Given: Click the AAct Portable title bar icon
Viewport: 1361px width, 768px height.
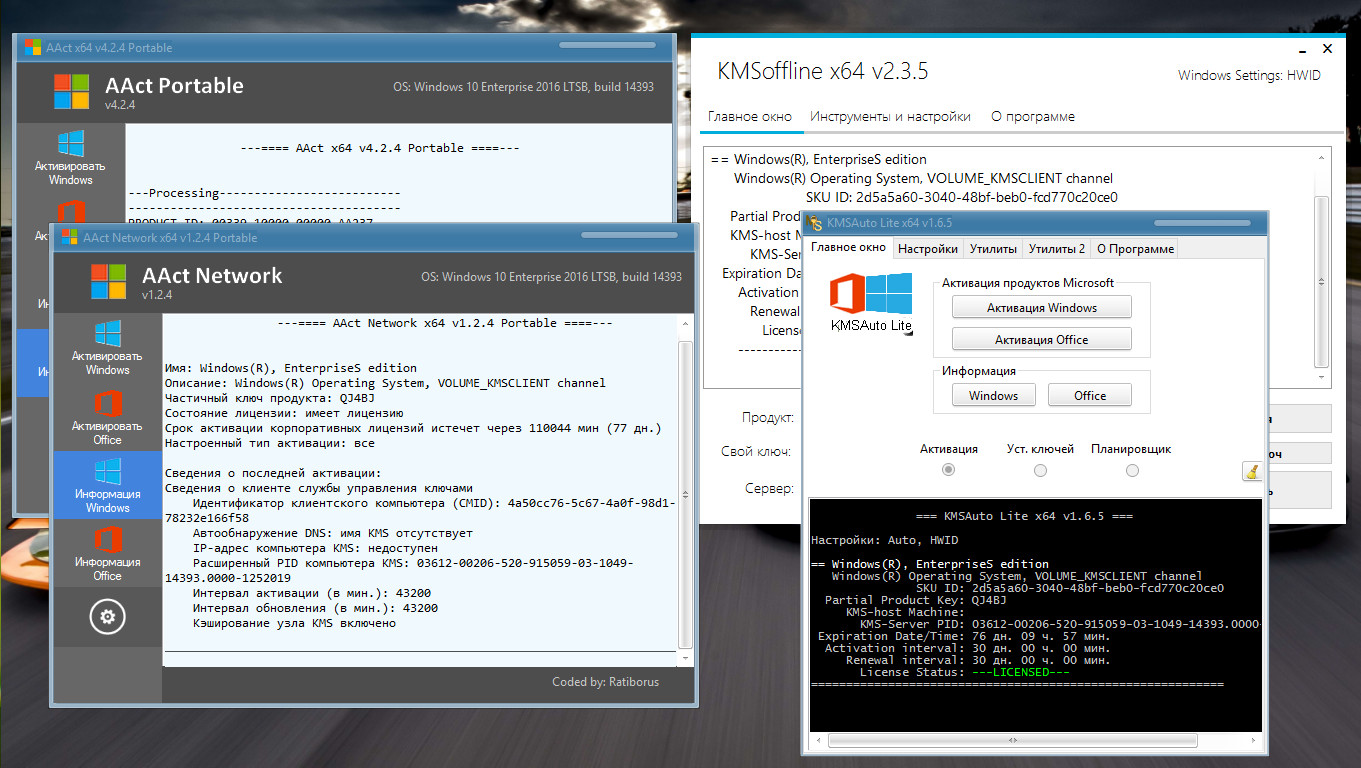Looking at the screenshot, I should tap(33, 47).
